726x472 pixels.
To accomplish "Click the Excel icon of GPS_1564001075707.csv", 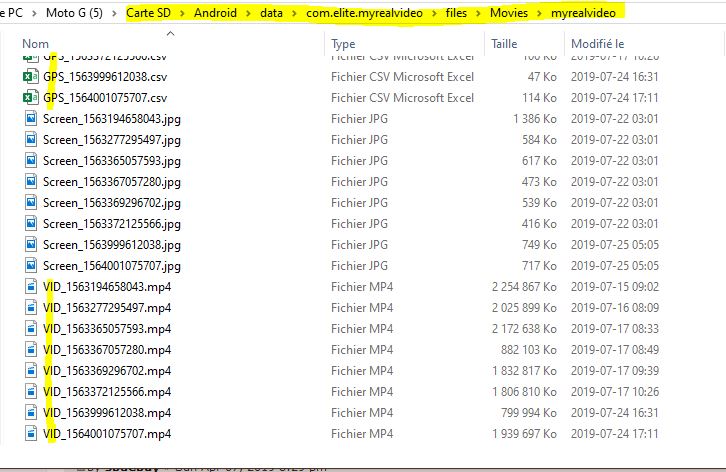I will tap(33, 98).
